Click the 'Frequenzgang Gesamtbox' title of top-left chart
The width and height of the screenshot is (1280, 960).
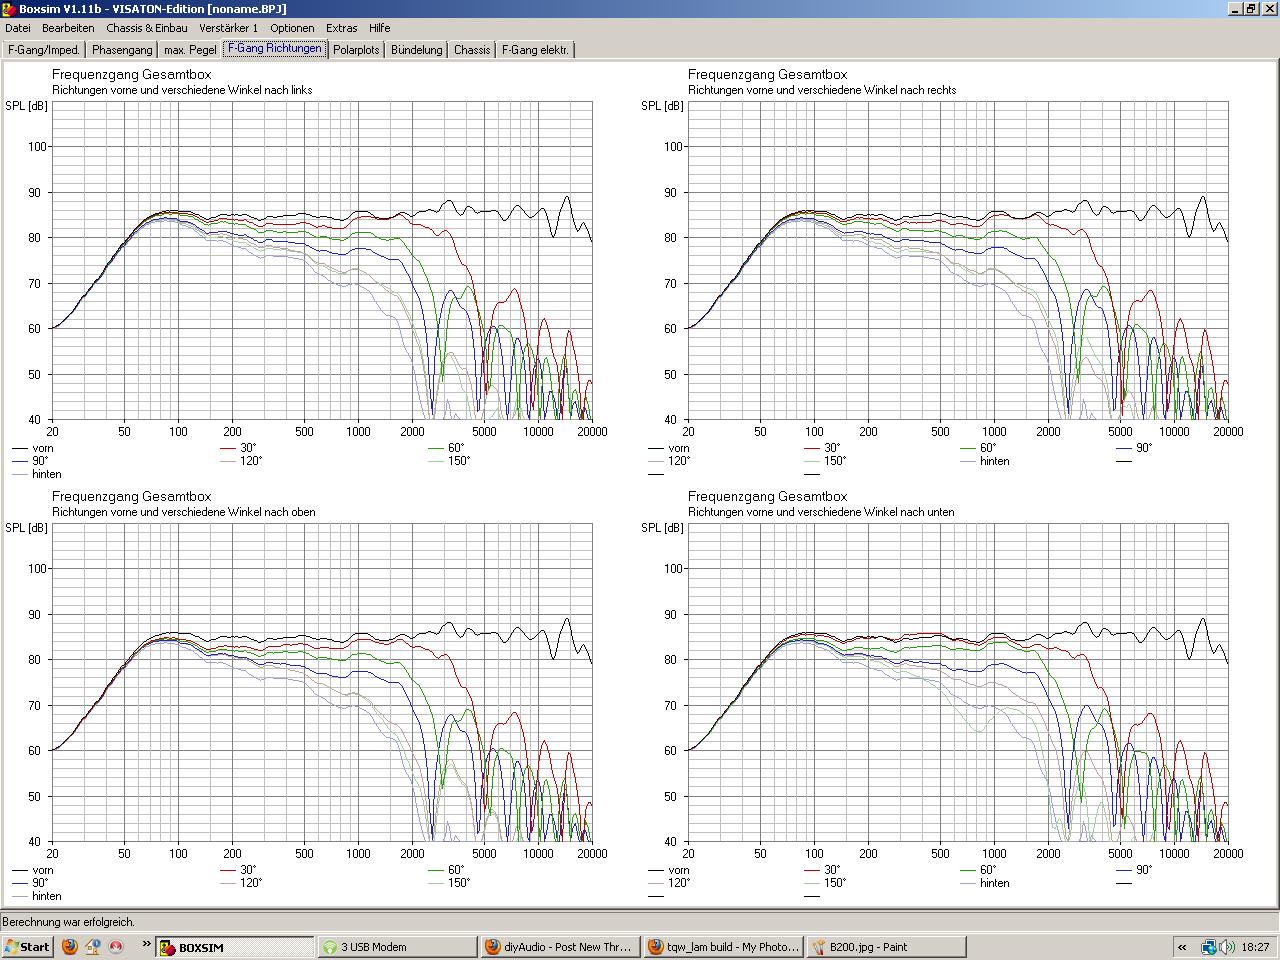click(x=132, y=75)
